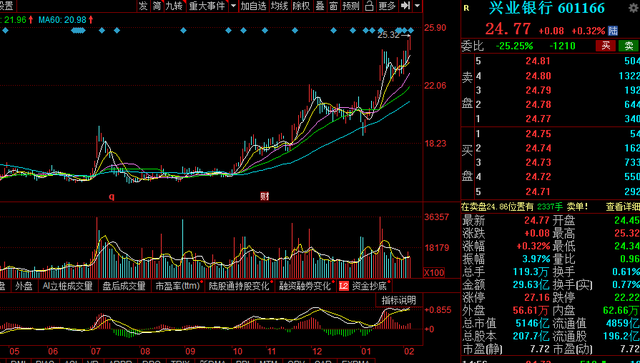Open the 查看详细 details link
Screen dimensions: 640x363
[622, 207]
